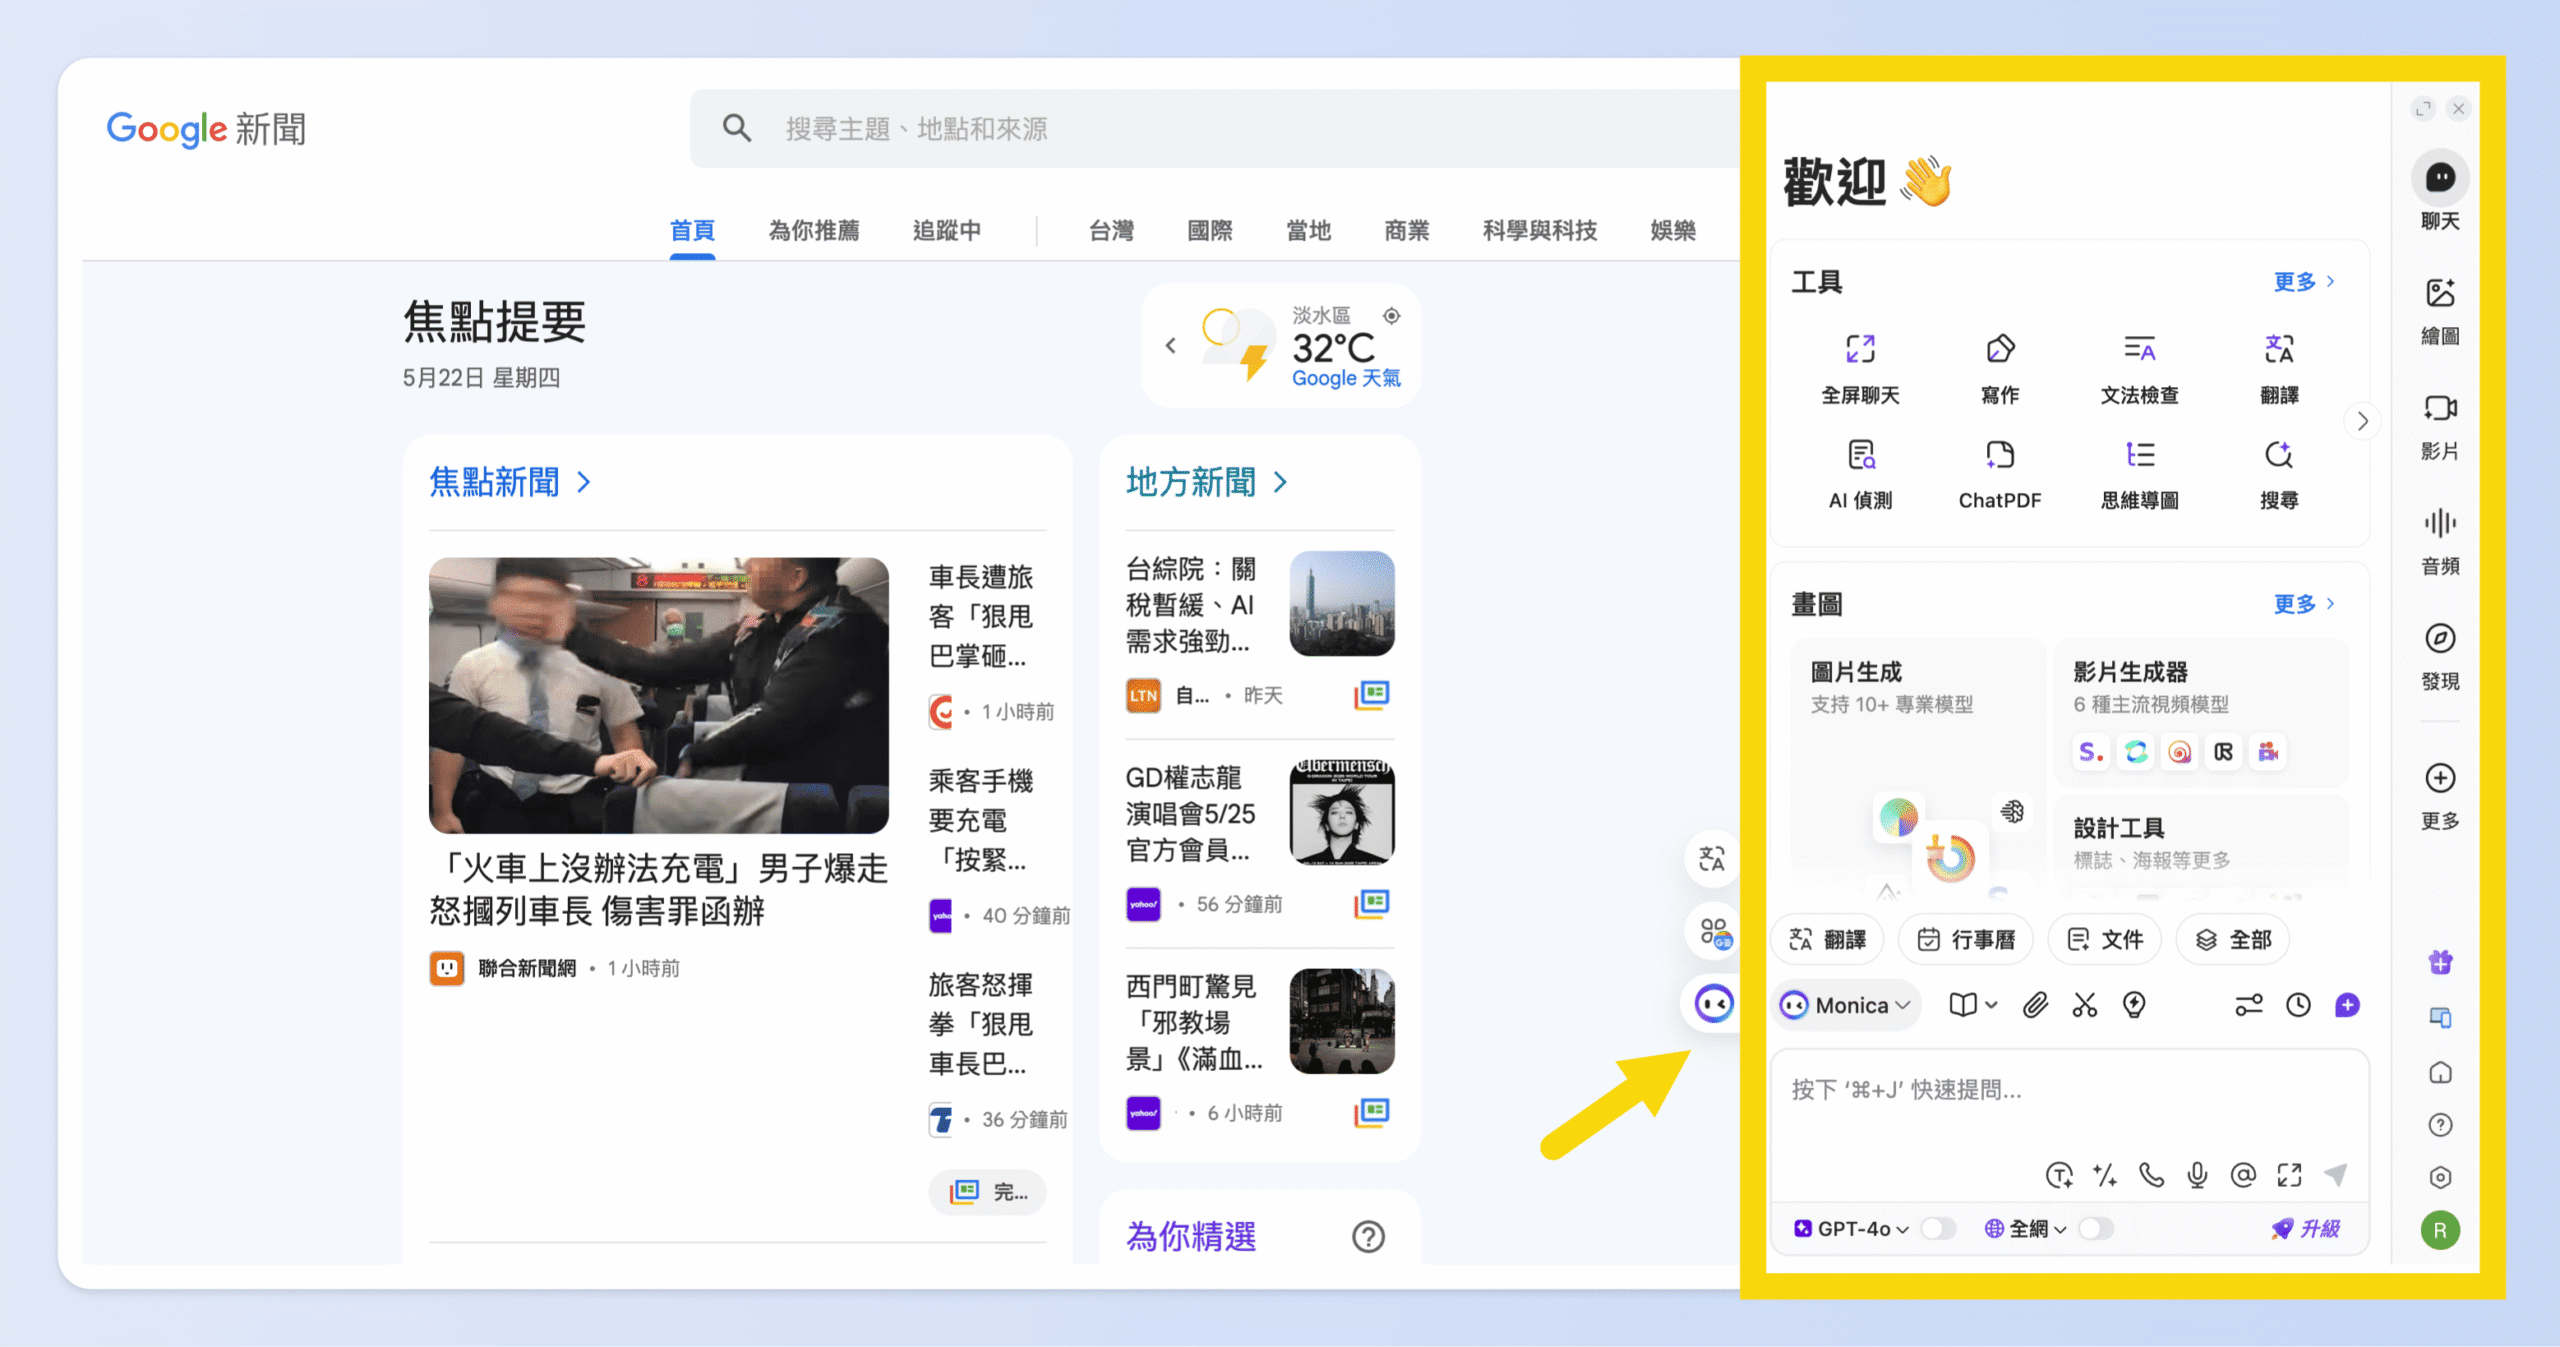2560x1347 pixels.
Task: Click the floating Monica face button
Action: [x=1714, y=1003]
